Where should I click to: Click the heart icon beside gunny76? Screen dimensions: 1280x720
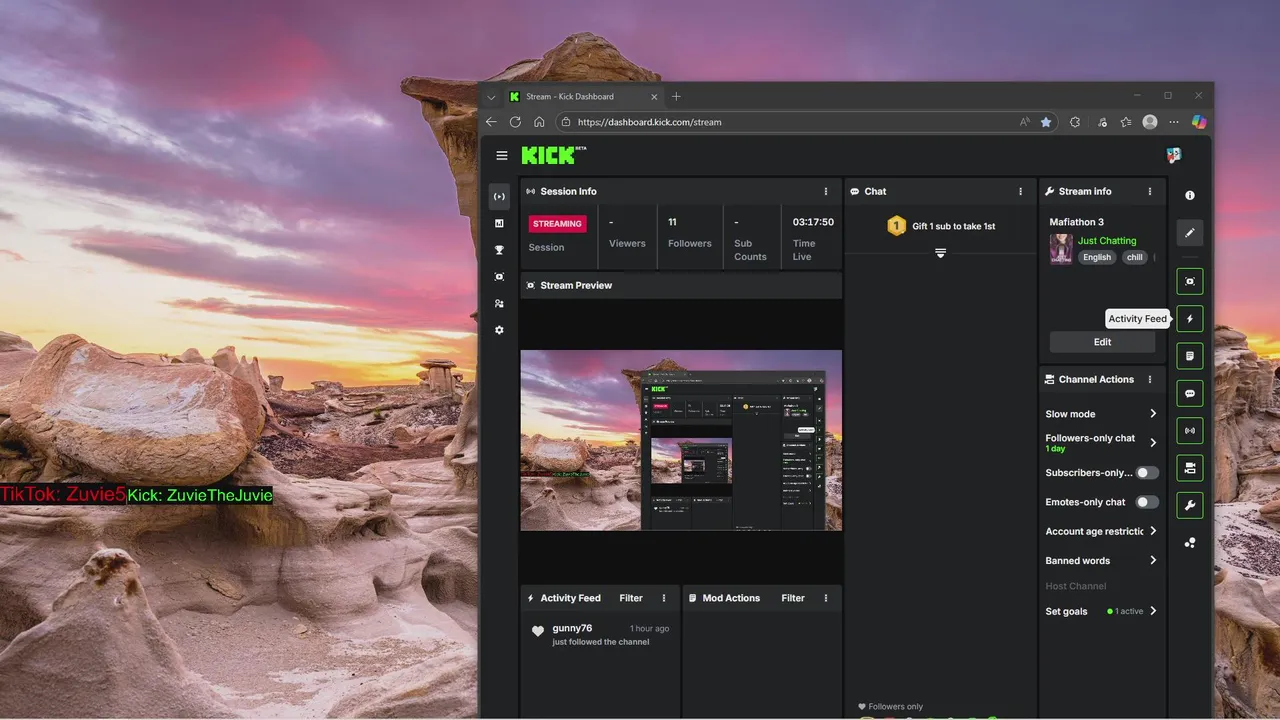pos(537,631)
